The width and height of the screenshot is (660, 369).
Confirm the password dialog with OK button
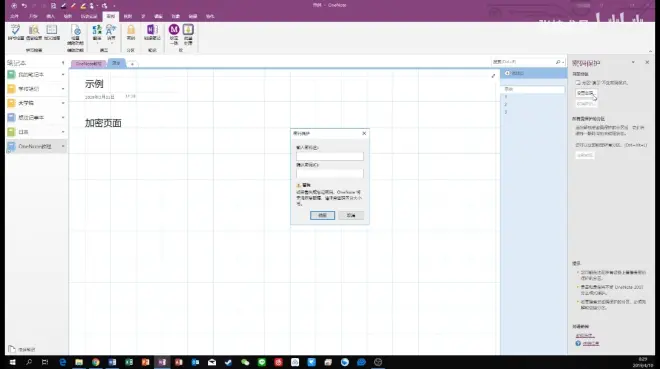[322, 215]
